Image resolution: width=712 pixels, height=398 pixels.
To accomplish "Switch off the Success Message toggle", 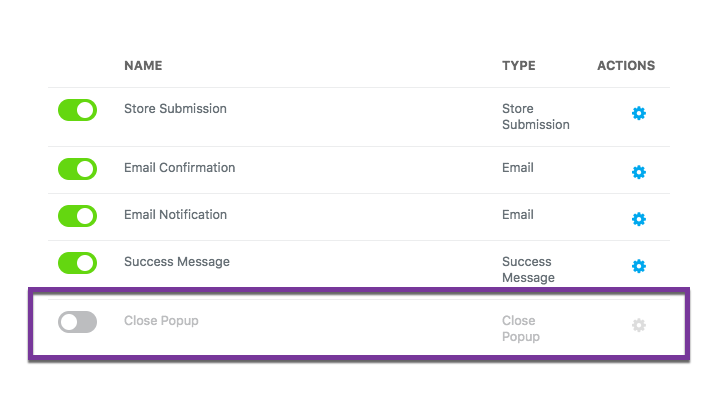I will click(77, 263).
